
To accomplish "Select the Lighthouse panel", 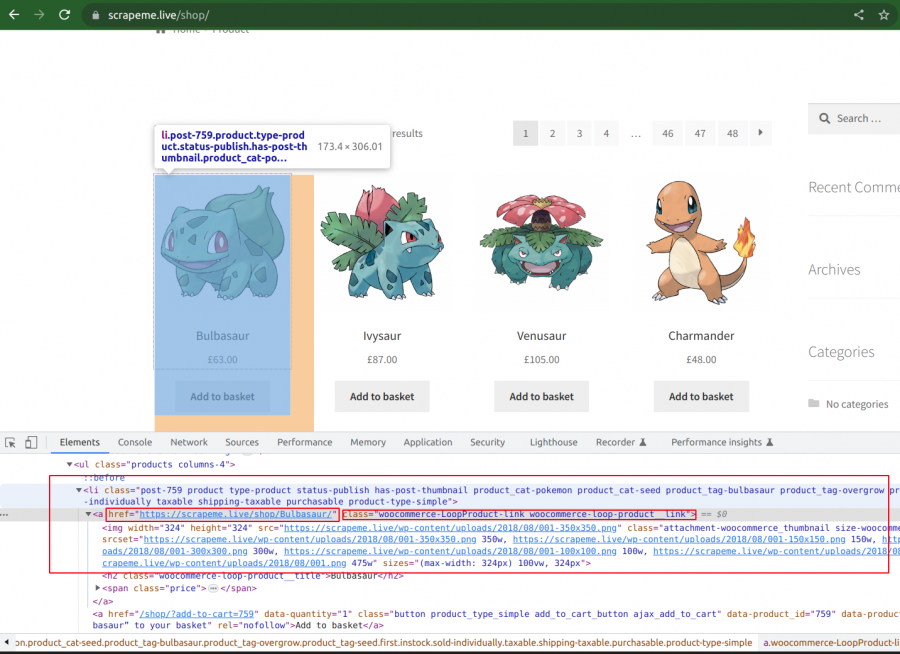I will tap(553, 441).
